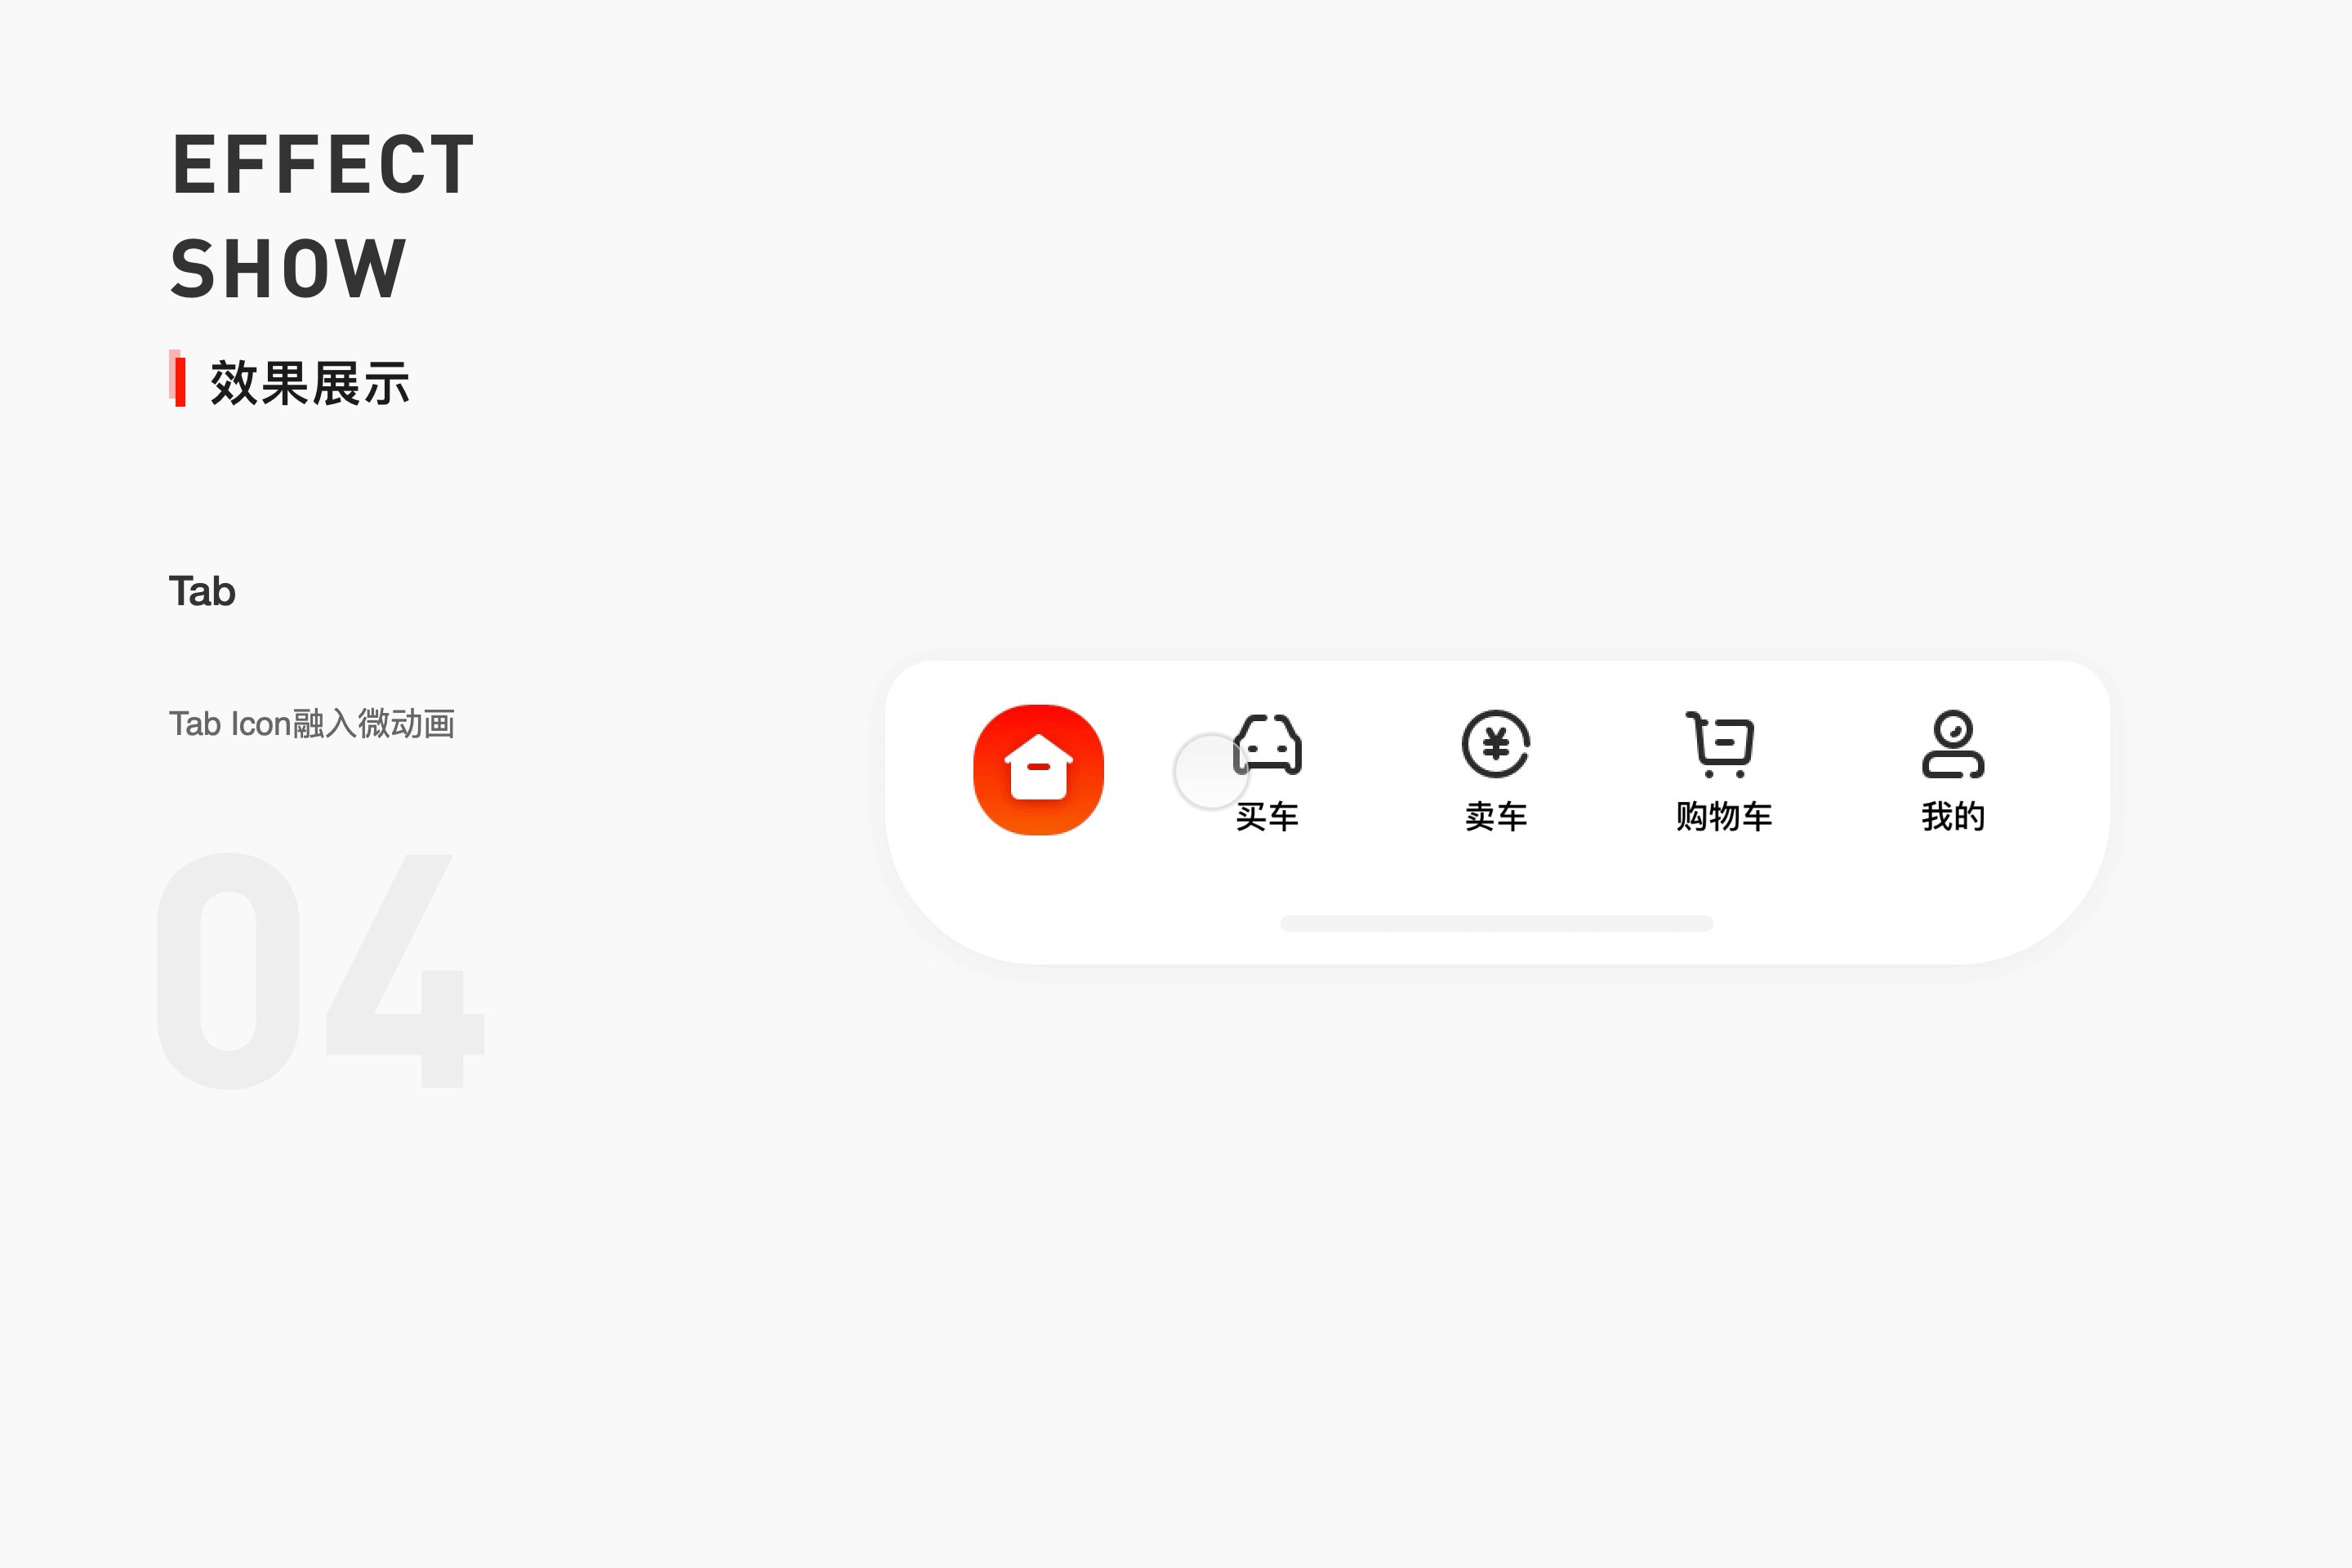Select the car icon above 买车
The width and height of the screenshot is (2352, 1568).
pos(1267,744)
